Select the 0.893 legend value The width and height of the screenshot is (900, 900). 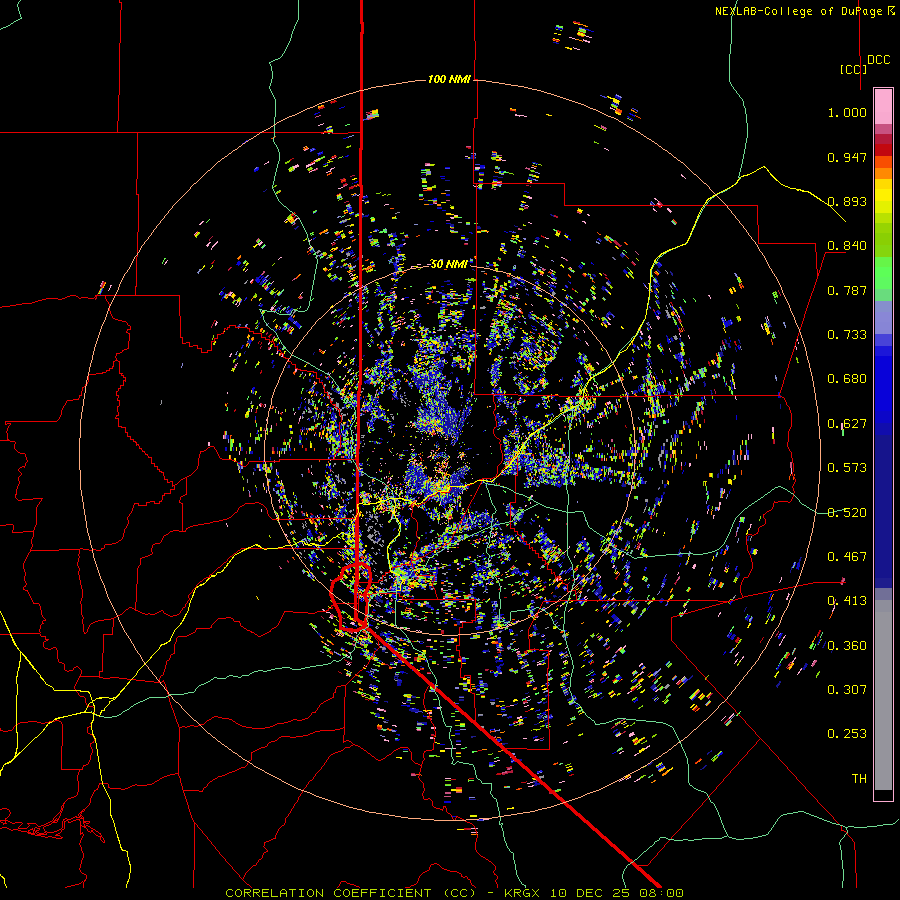click(x=847, y=201)
